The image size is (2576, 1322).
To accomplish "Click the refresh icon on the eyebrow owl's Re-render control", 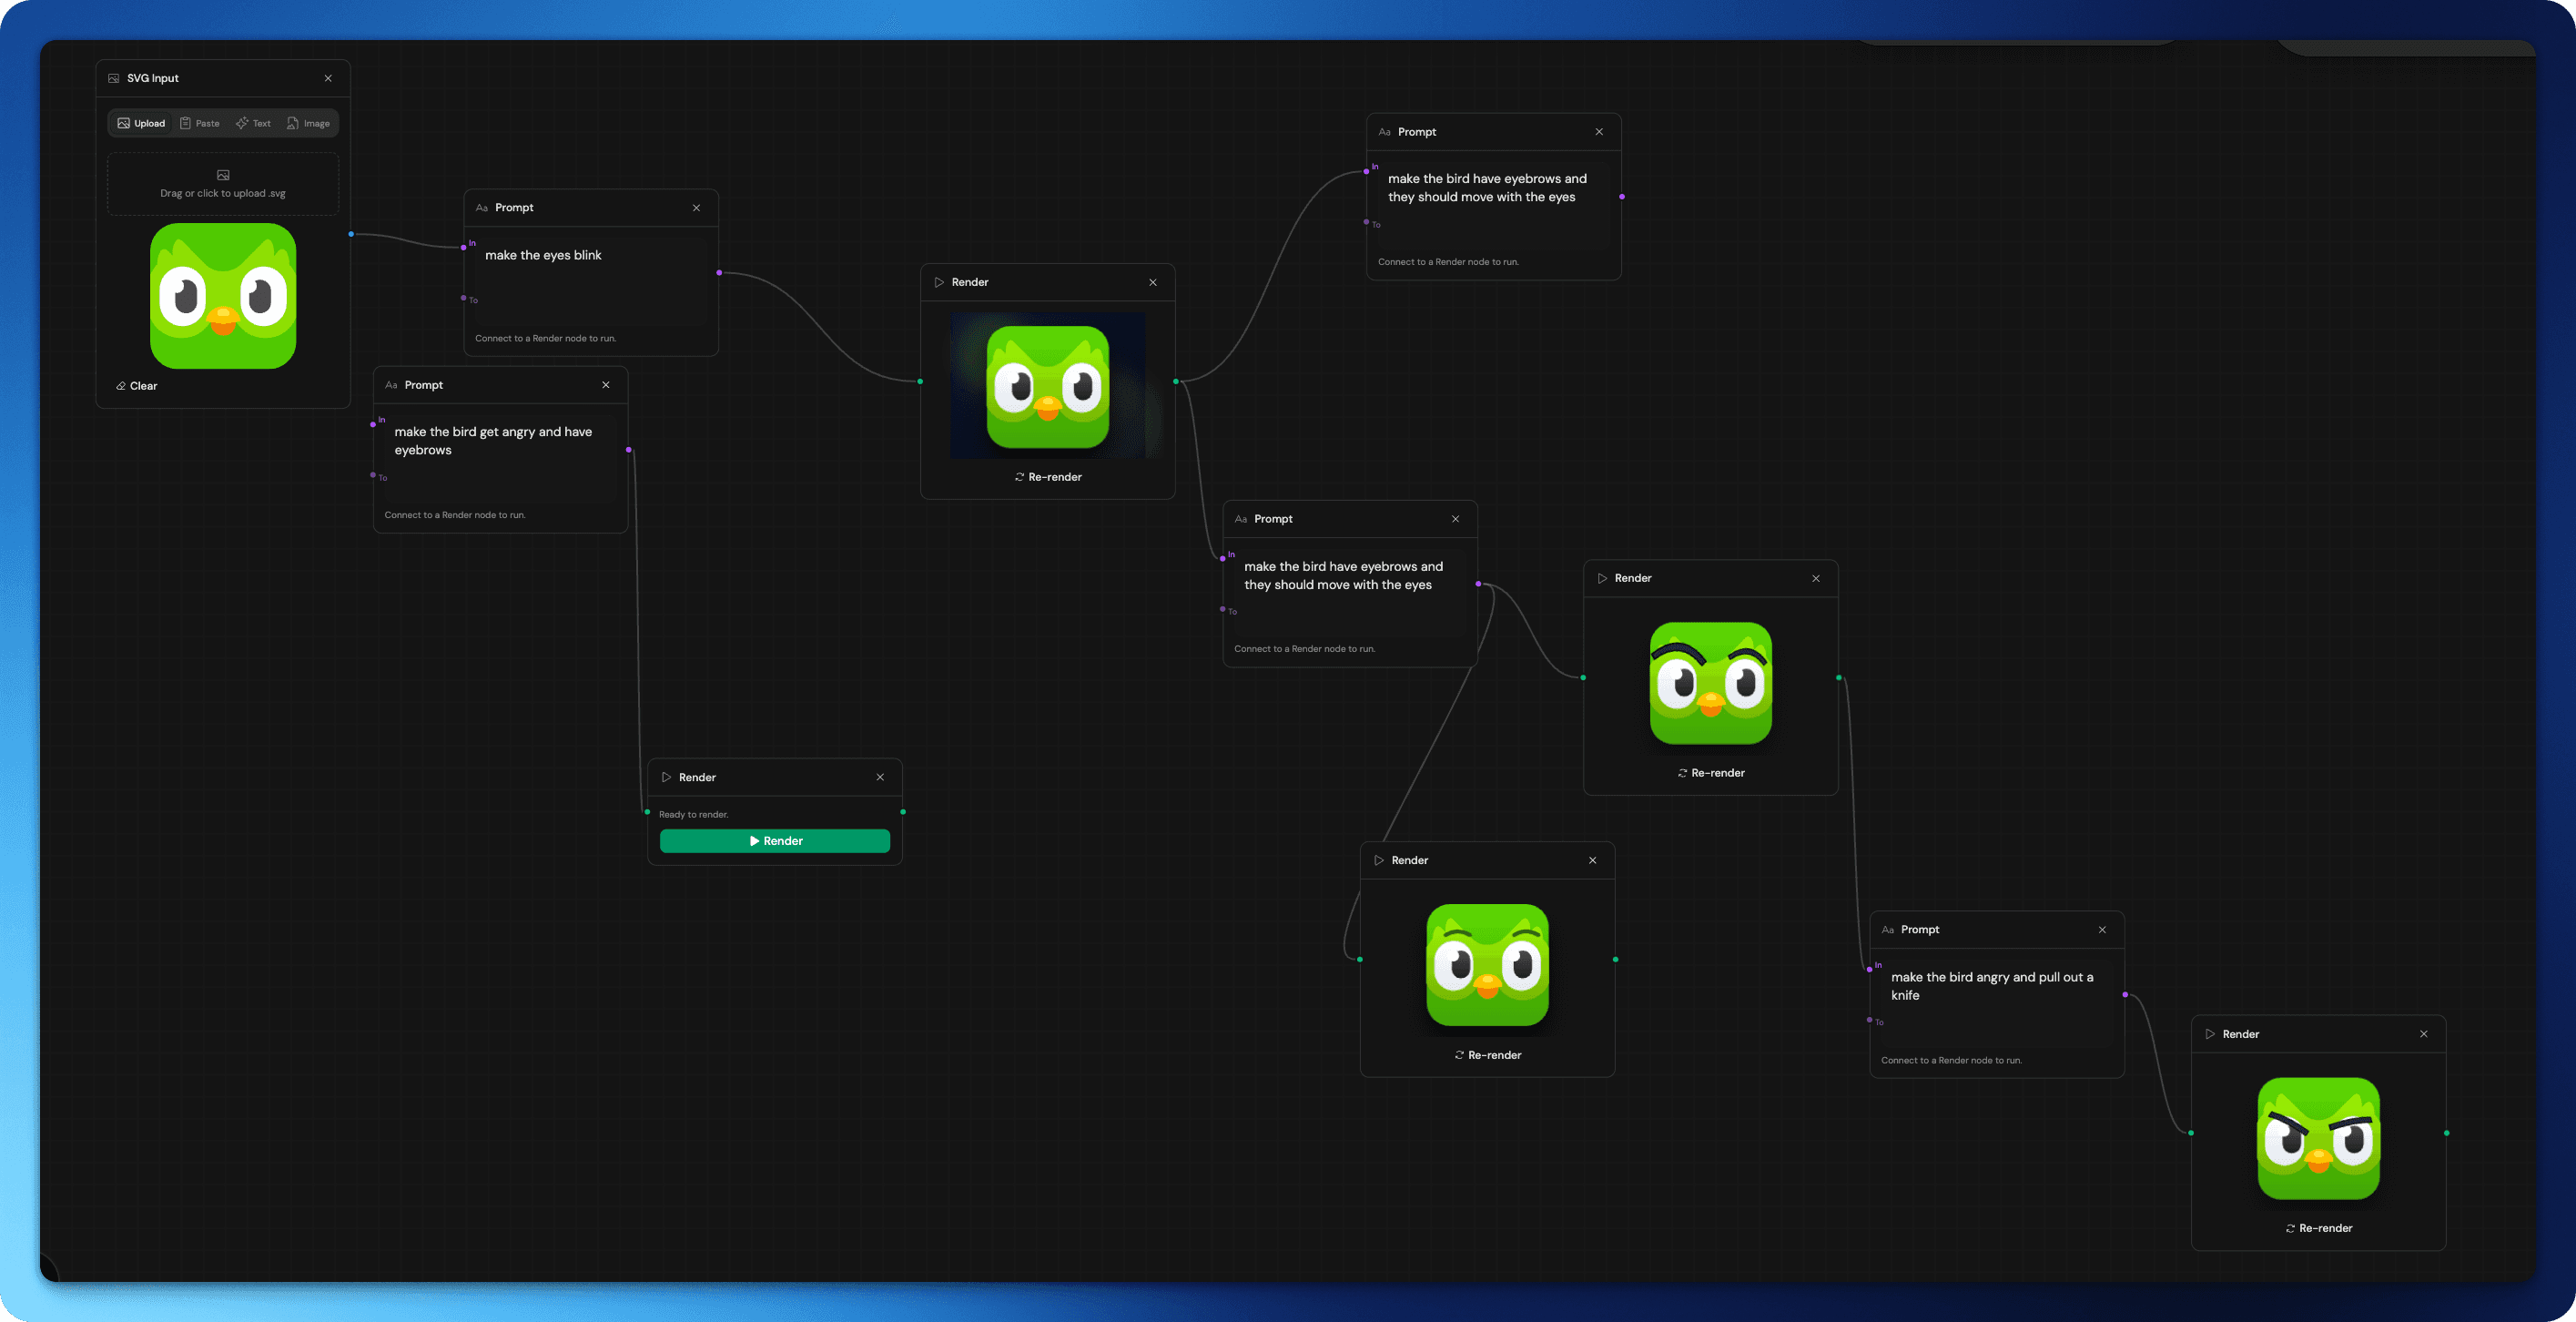I will tap(1682, 772).
